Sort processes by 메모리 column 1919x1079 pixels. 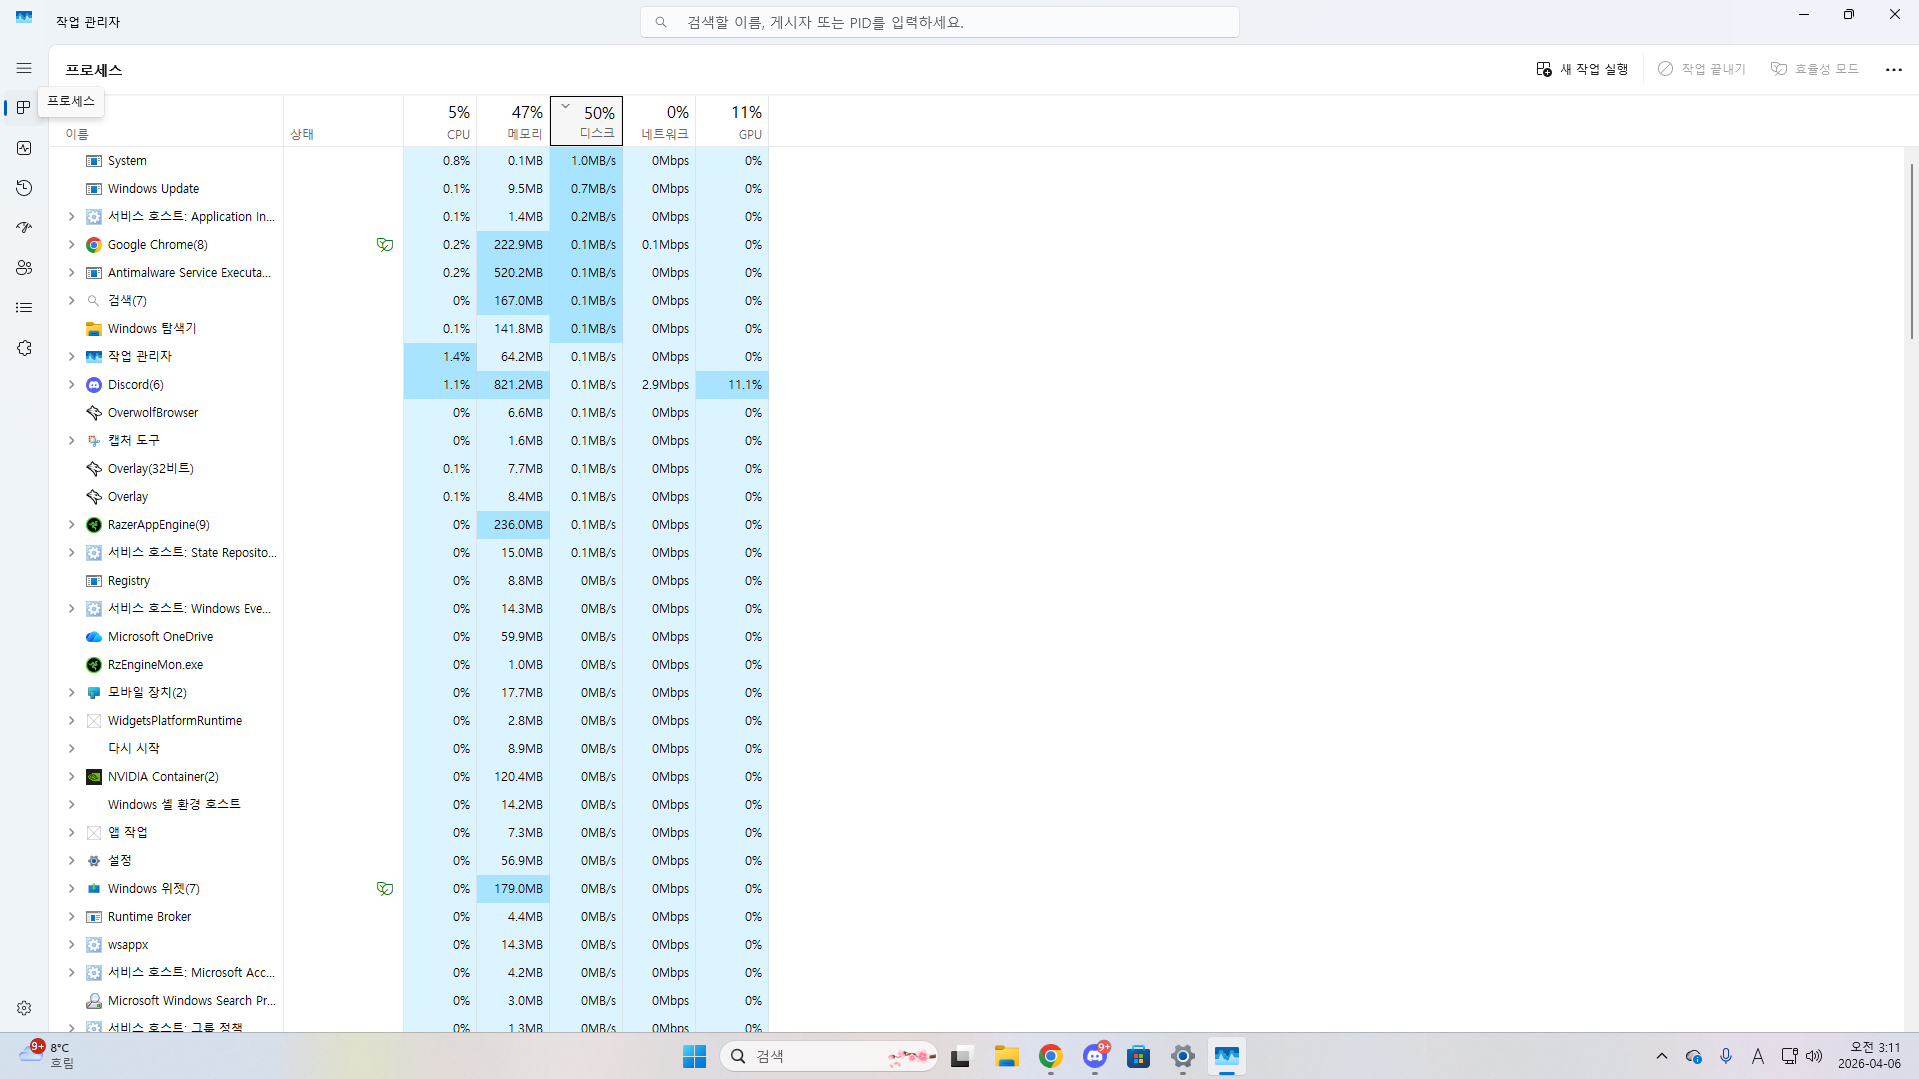tap(513, 121)
